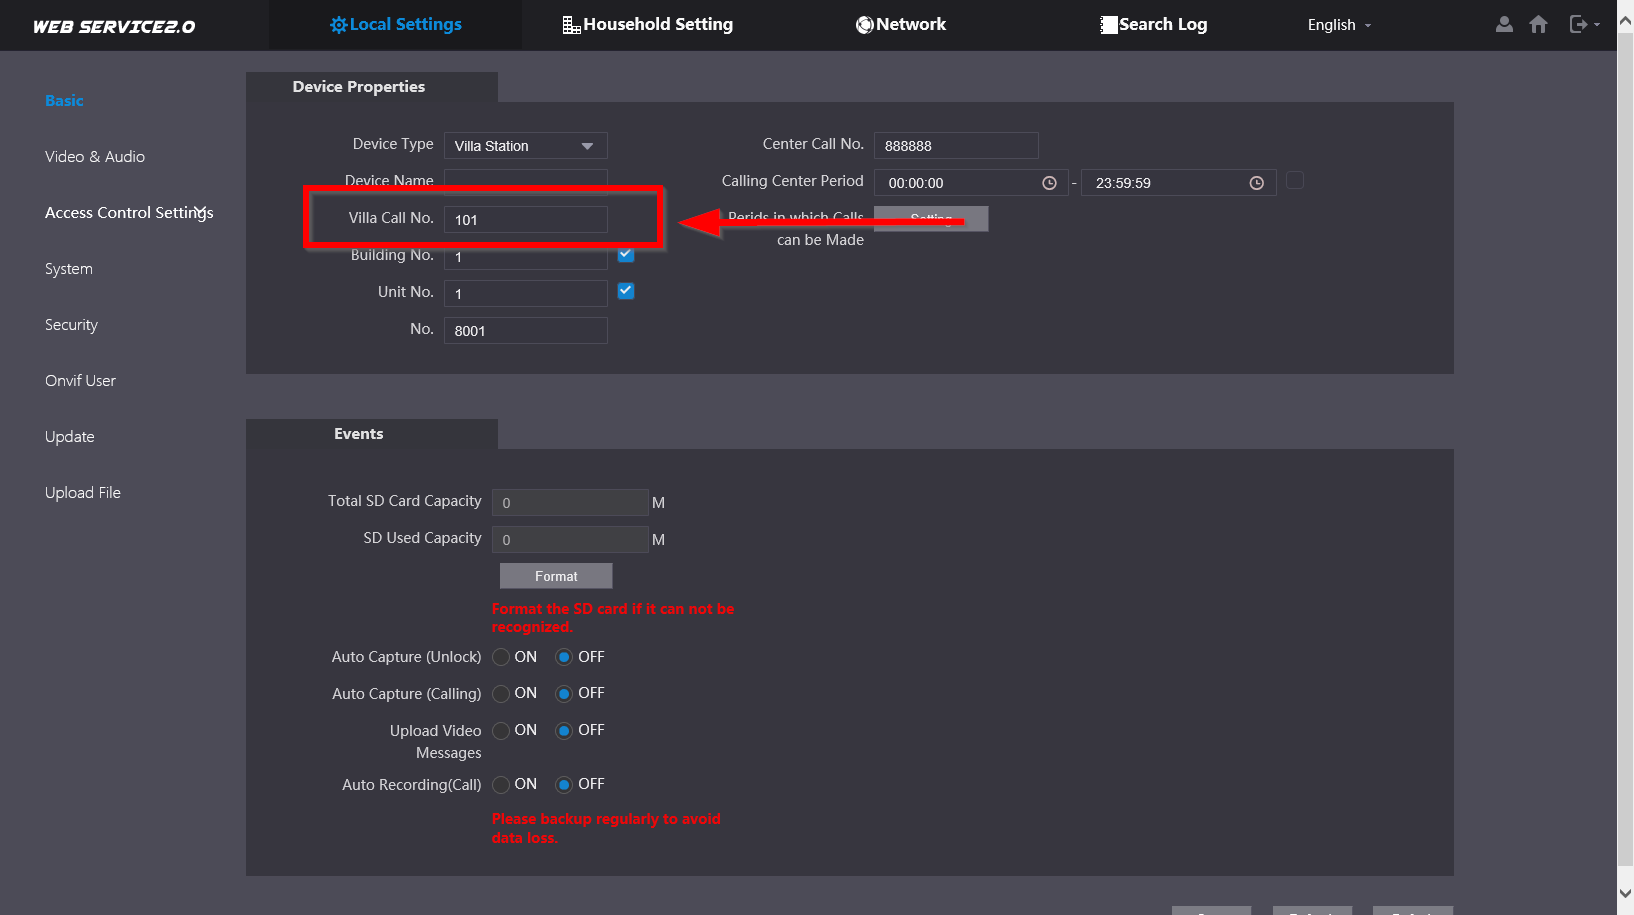Viewport: 1634px width, 915px height.
Task: Open the Search Log tab
Action: [x=1153, y=24]
